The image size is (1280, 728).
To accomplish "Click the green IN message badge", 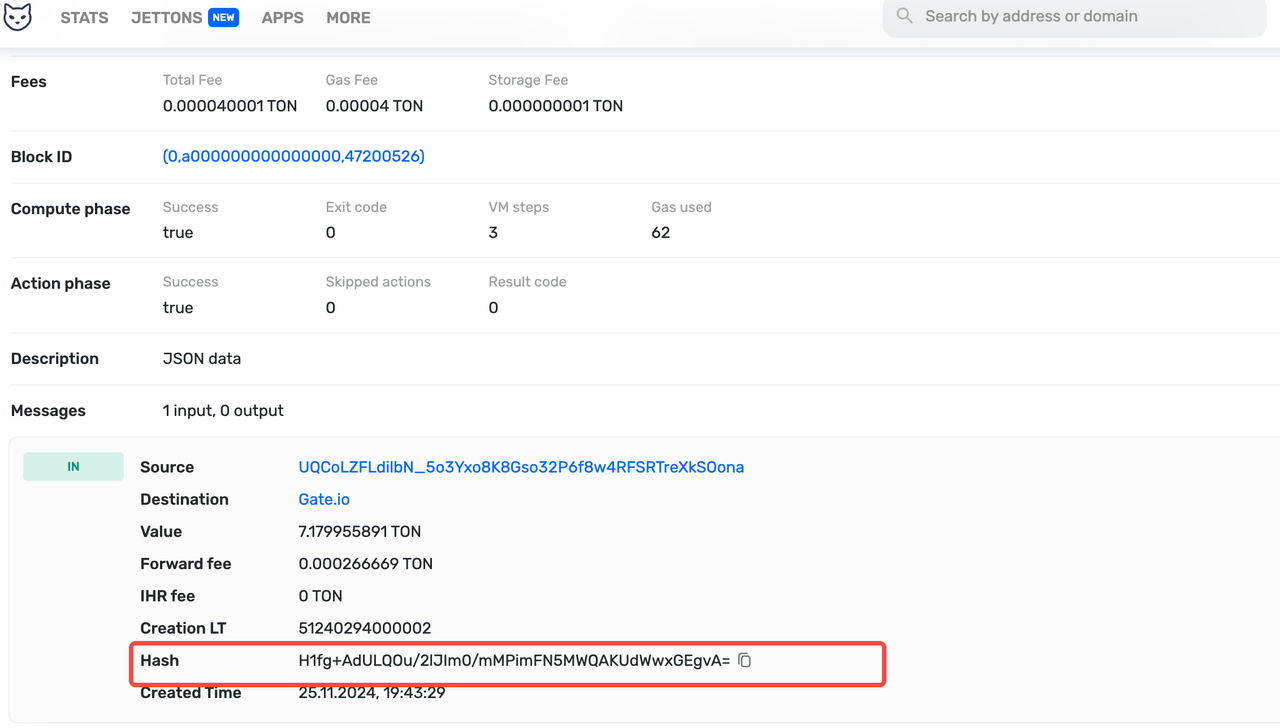I will 73,467.
